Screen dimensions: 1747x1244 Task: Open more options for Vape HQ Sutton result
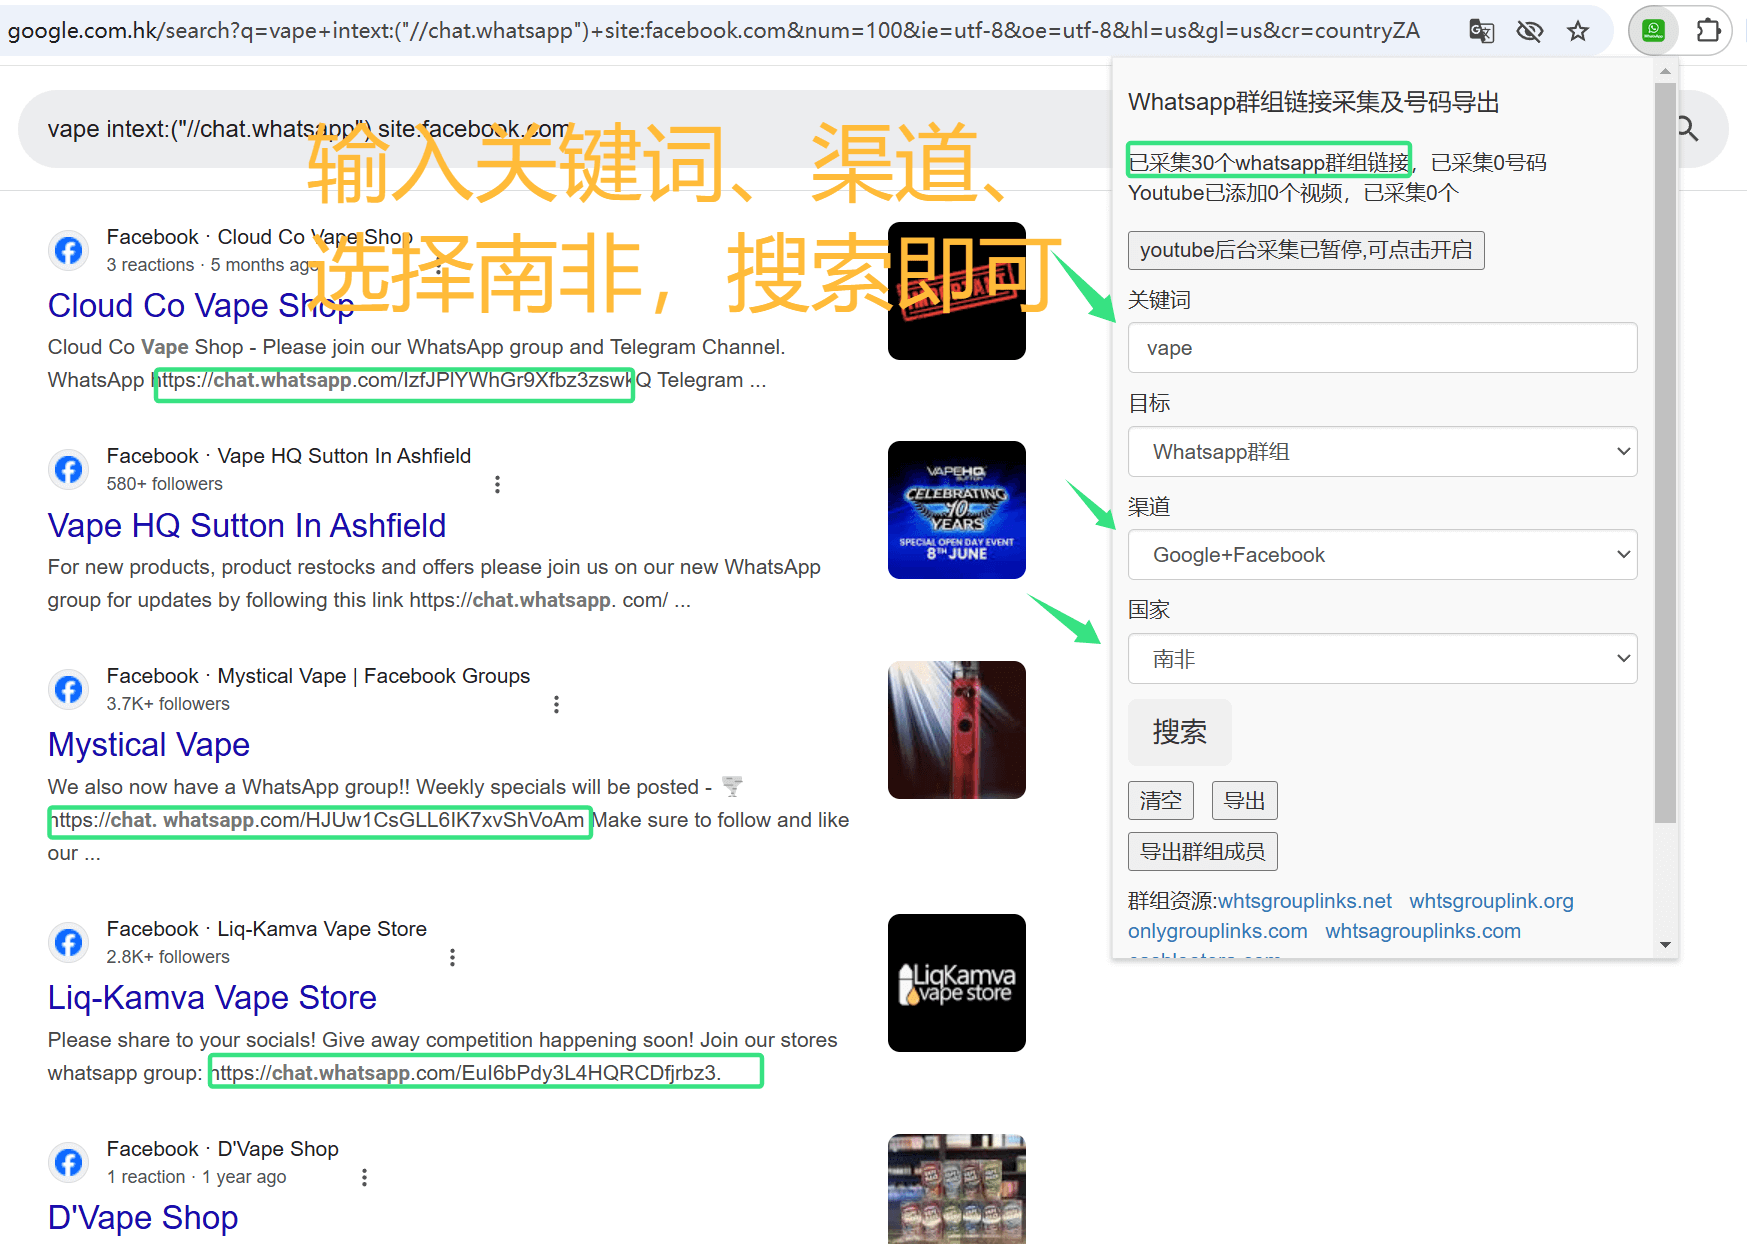click(497, 484)
